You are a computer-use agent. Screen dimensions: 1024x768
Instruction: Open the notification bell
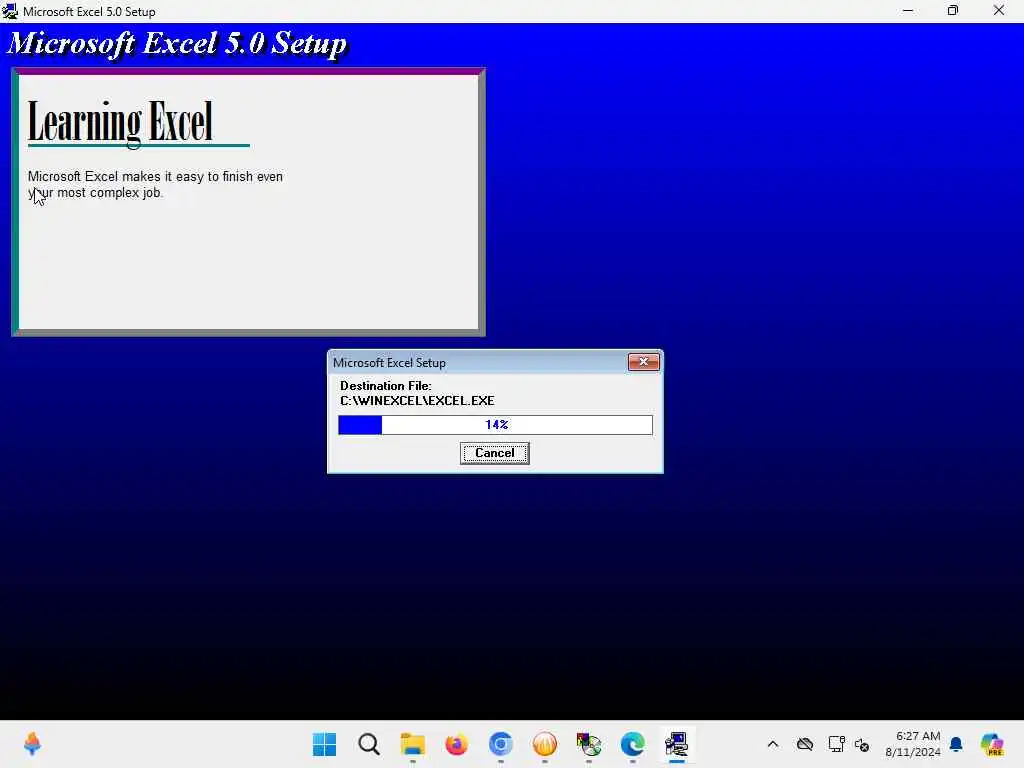[x=956, y=744]
